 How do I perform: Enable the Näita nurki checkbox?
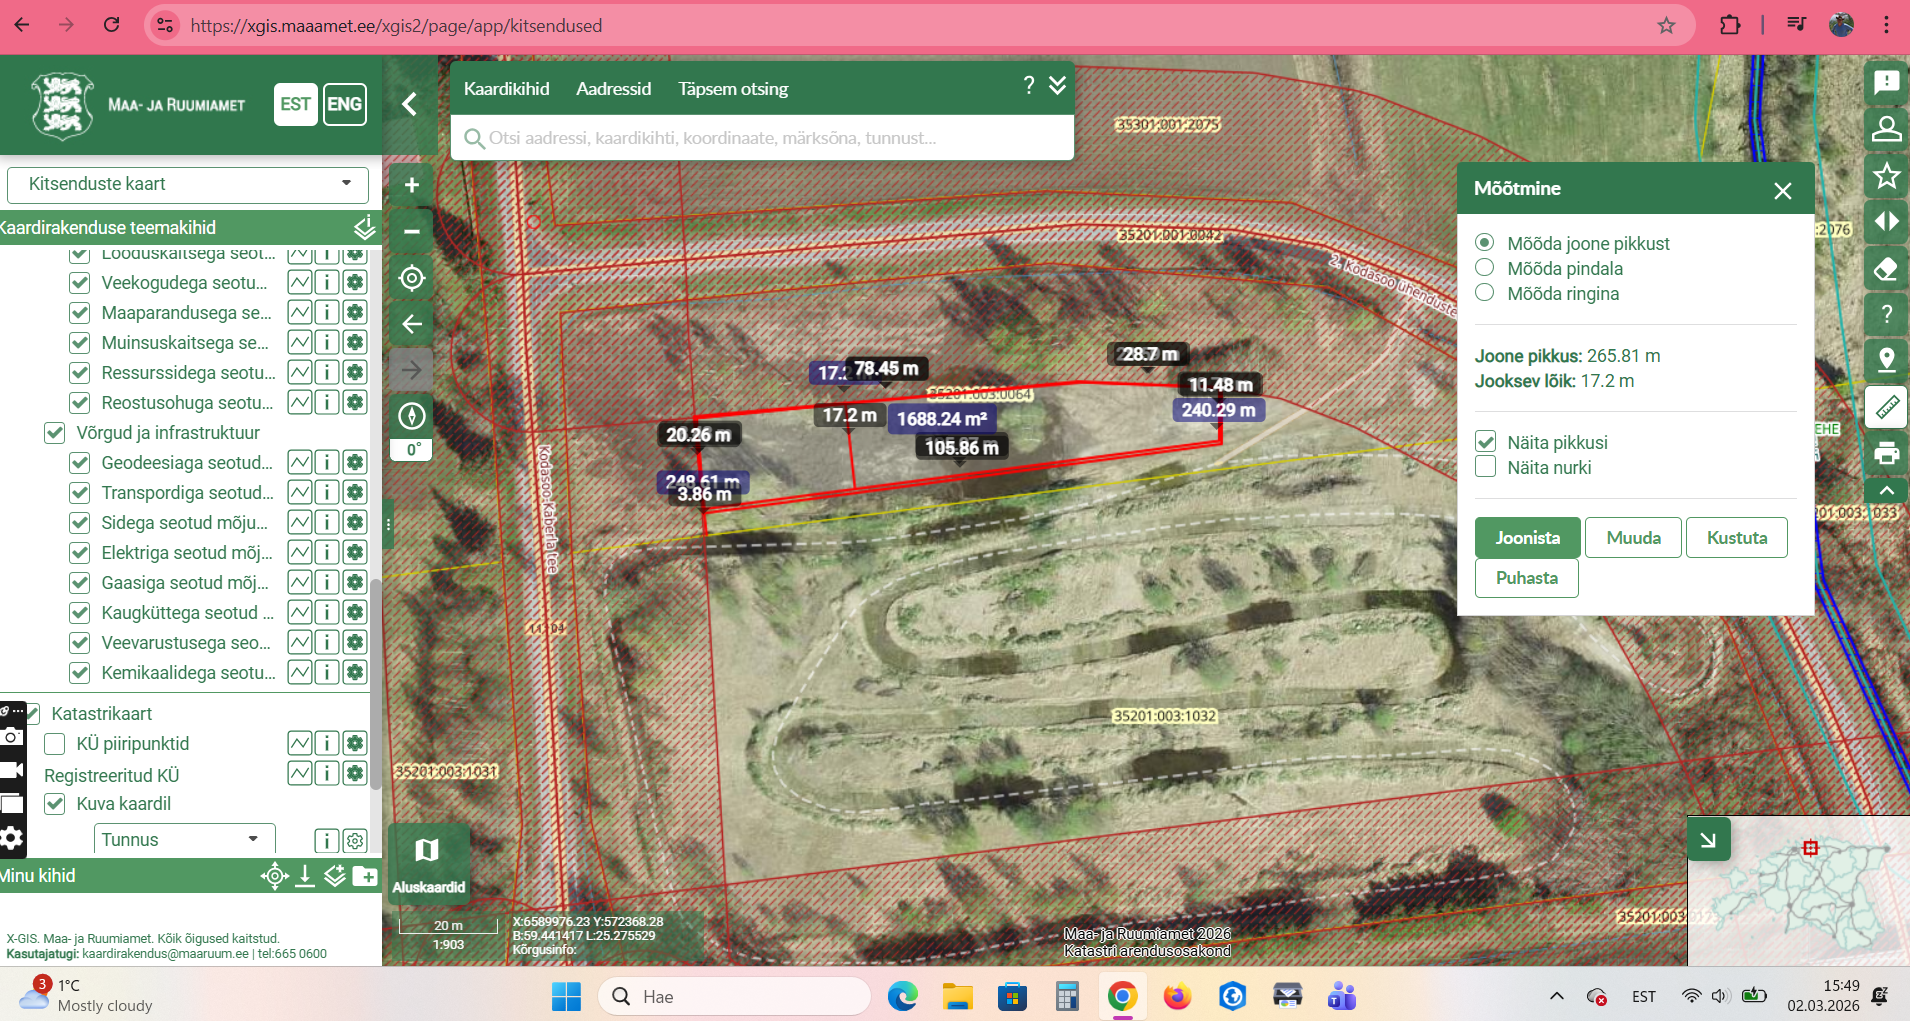point(1486,467)
